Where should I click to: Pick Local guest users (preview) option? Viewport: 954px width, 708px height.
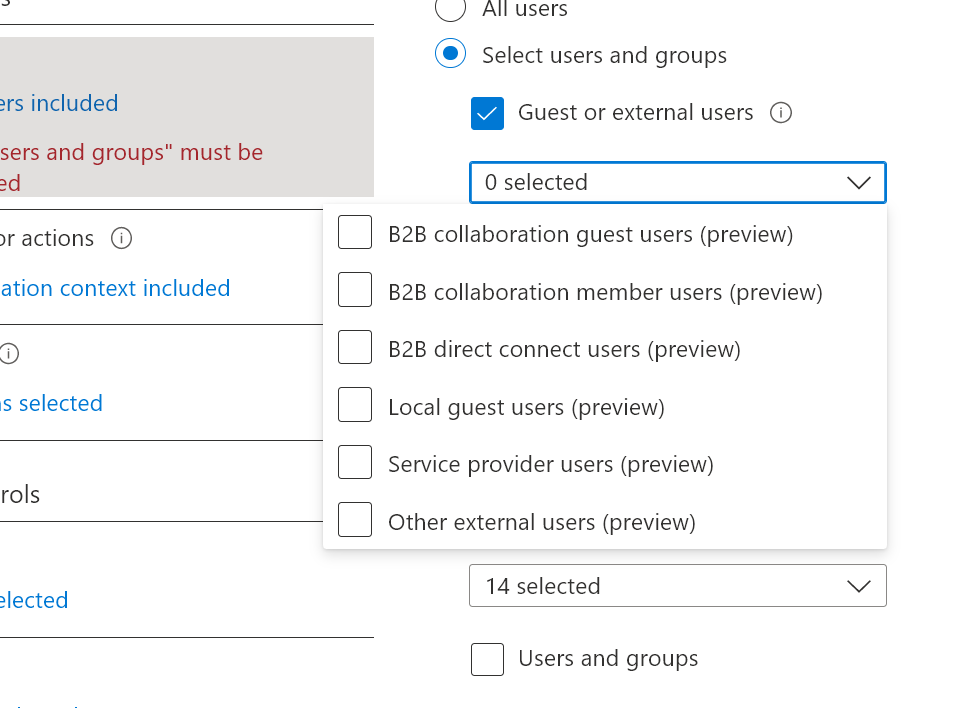click(x=355, y=406)
